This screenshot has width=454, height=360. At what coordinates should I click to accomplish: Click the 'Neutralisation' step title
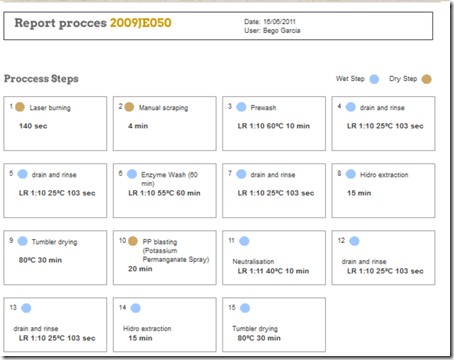pos(253,262)
